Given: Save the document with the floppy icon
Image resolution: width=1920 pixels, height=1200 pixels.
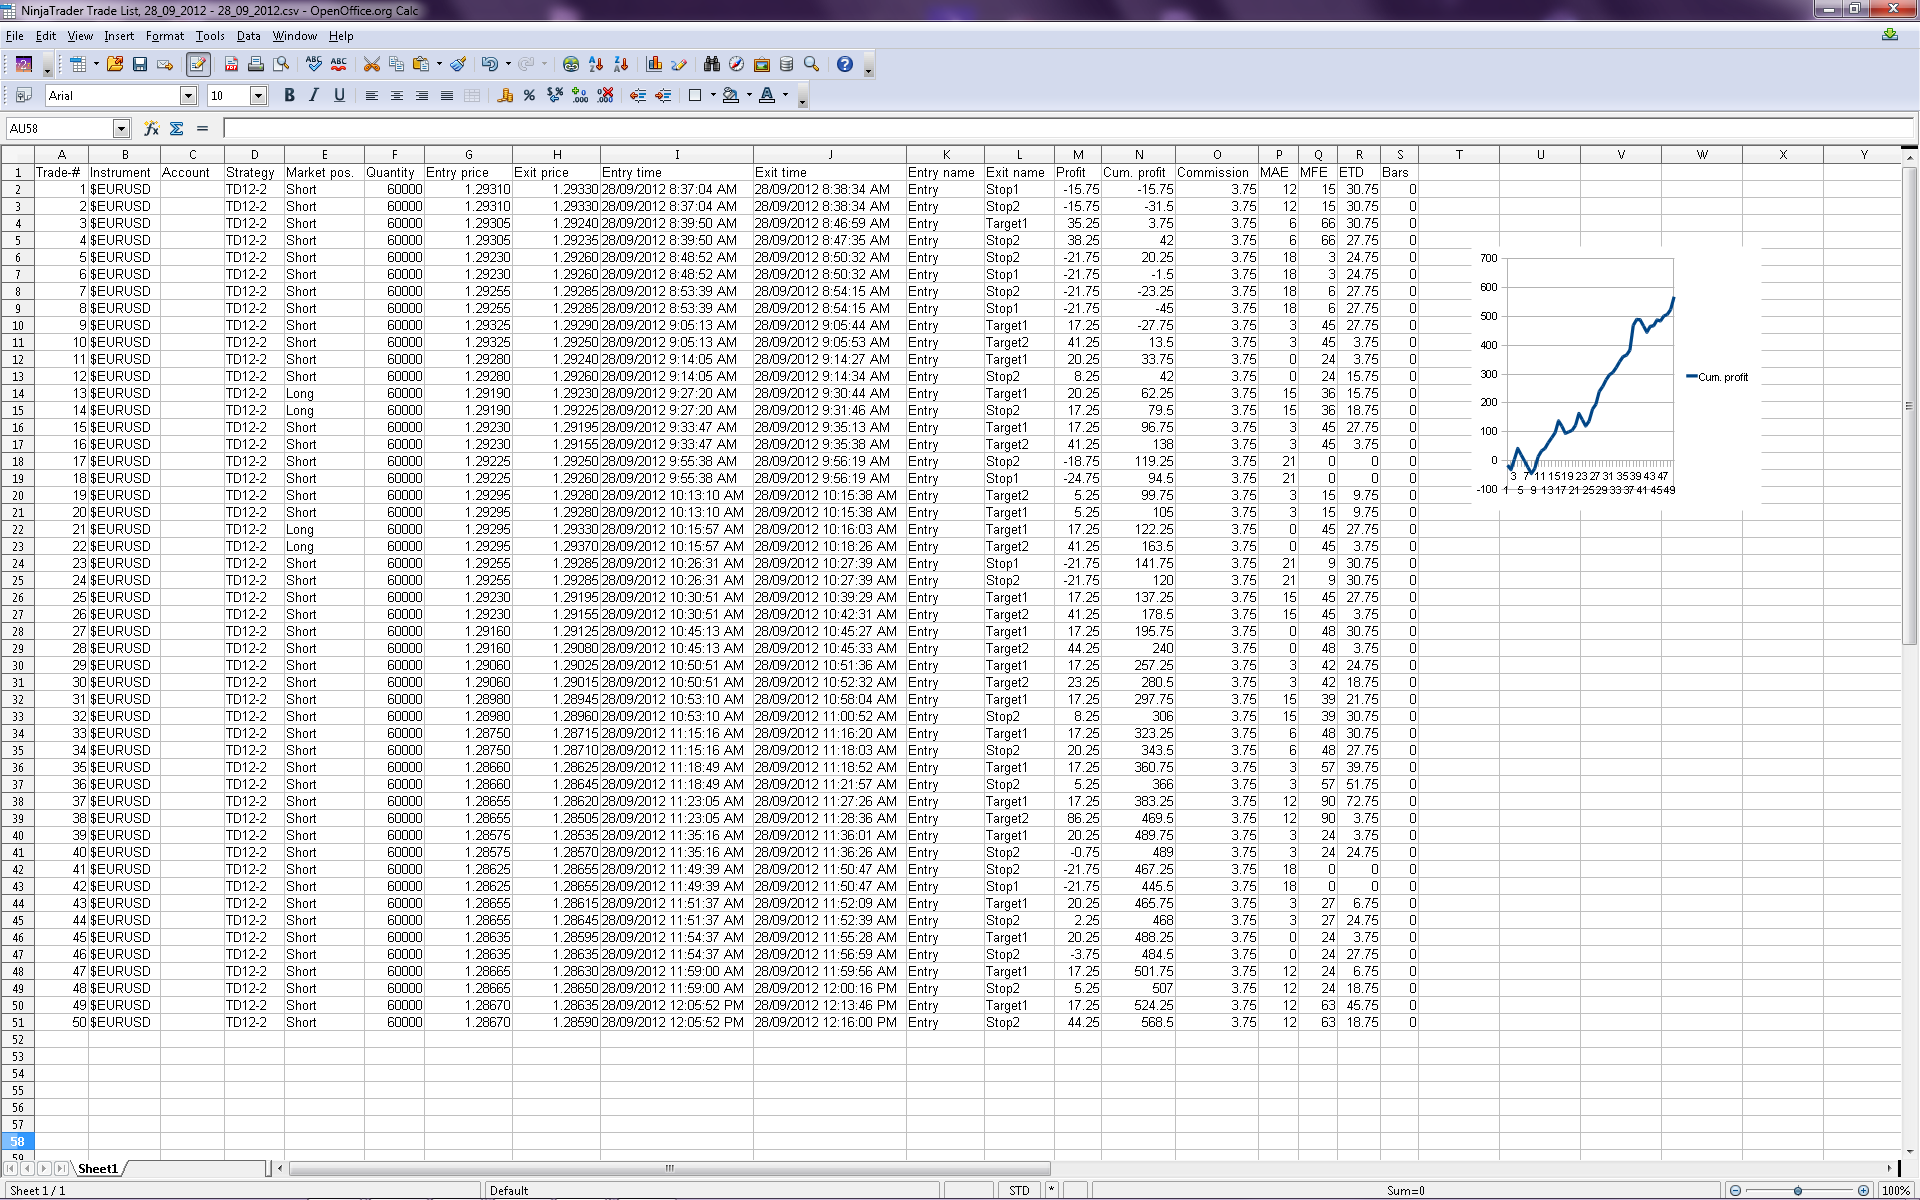Looking at the screenshot, I should click(x=140, y=64).
